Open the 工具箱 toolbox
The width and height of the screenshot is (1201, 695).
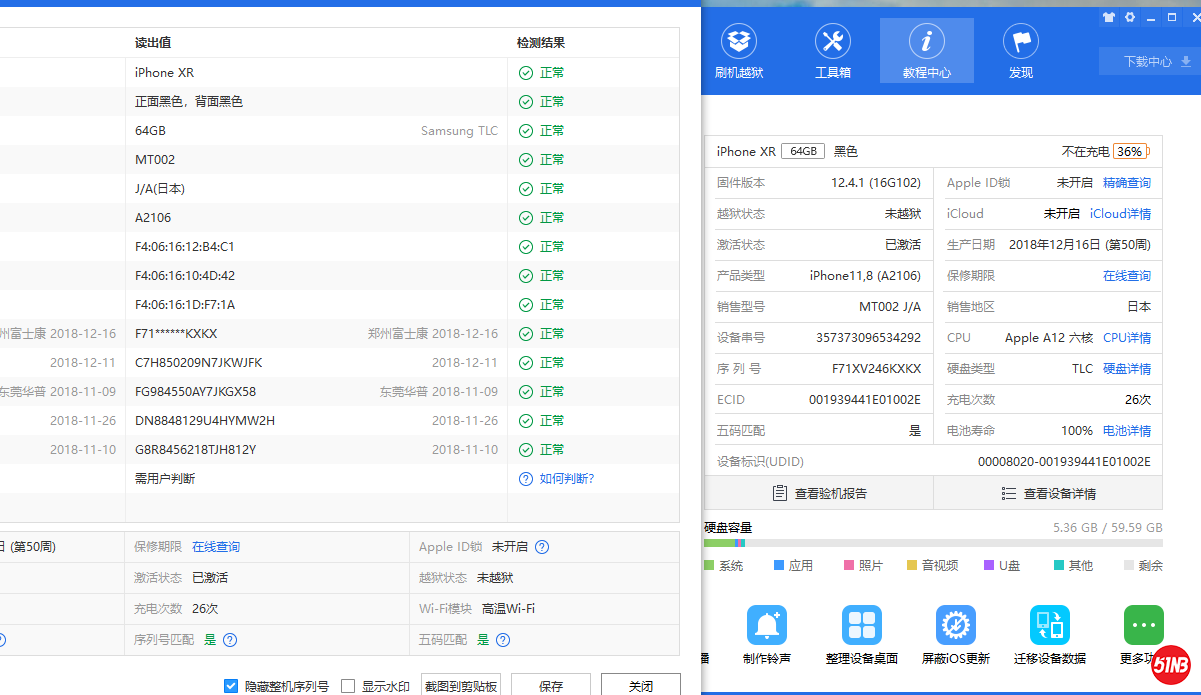pos(832,51)
